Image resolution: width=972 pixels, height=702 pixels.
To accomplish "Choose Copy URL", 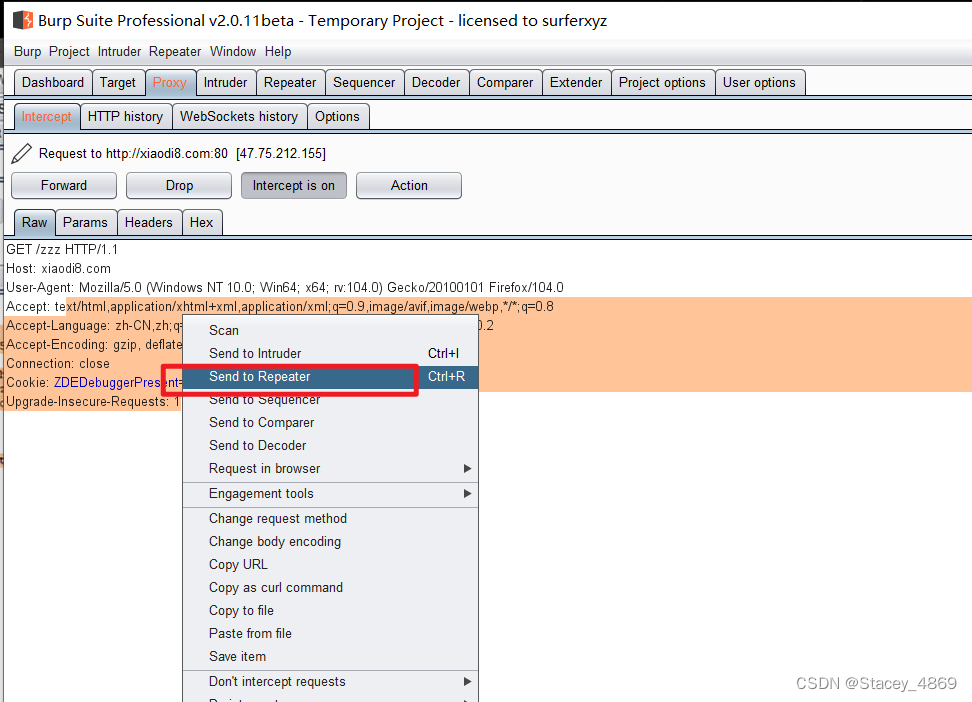I will [330, 564].
